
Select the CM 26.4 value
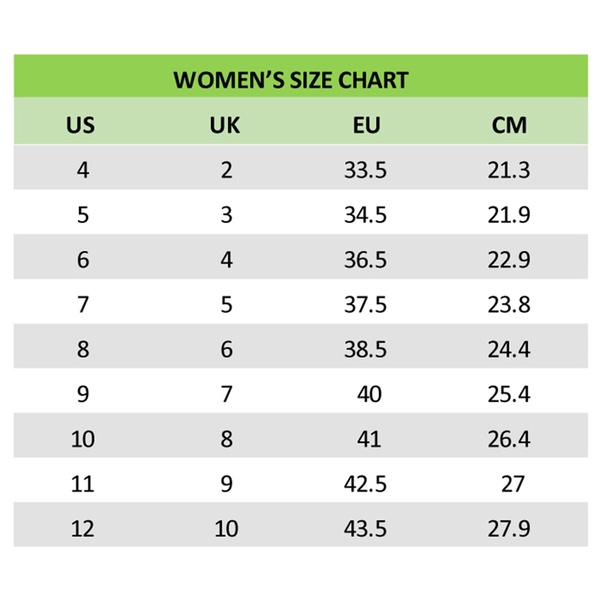pyautogui.click(x=508, y=439)
